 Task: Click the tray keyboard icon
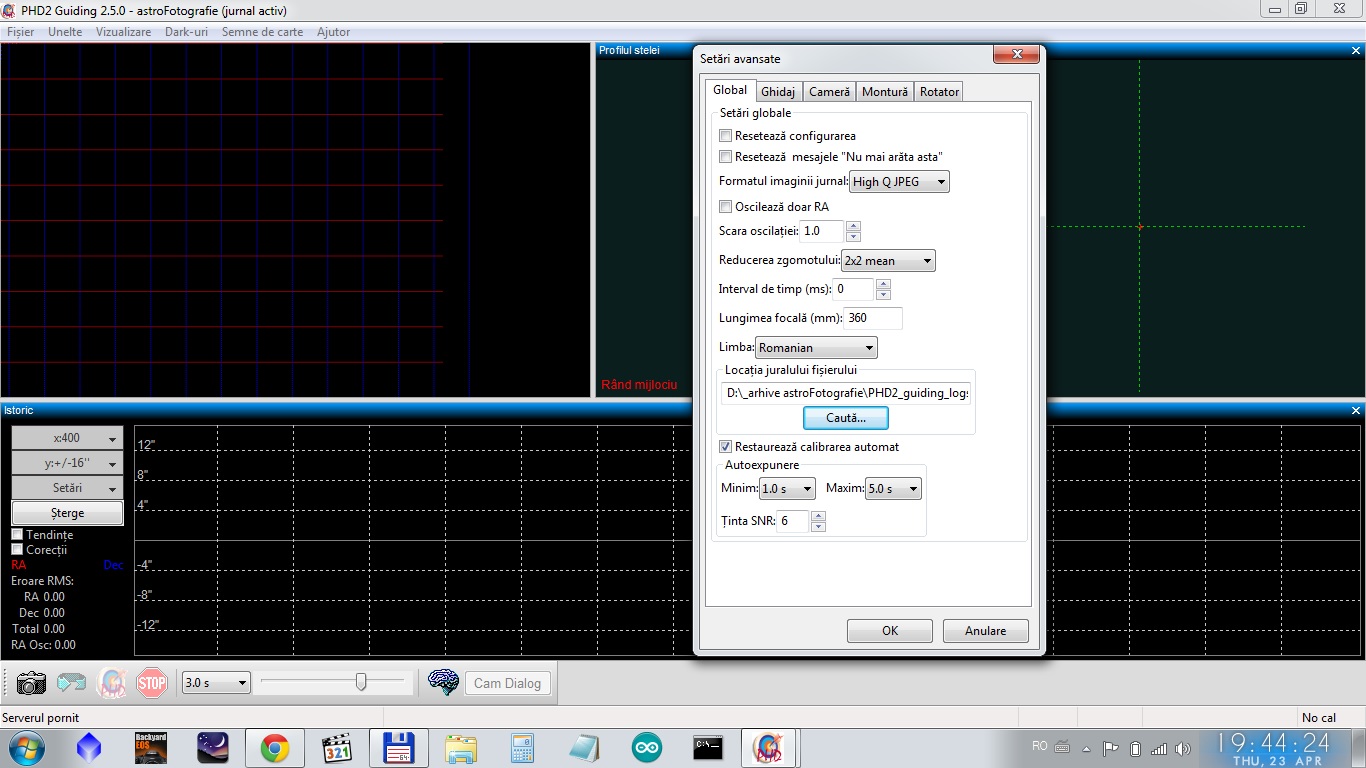1062,747
